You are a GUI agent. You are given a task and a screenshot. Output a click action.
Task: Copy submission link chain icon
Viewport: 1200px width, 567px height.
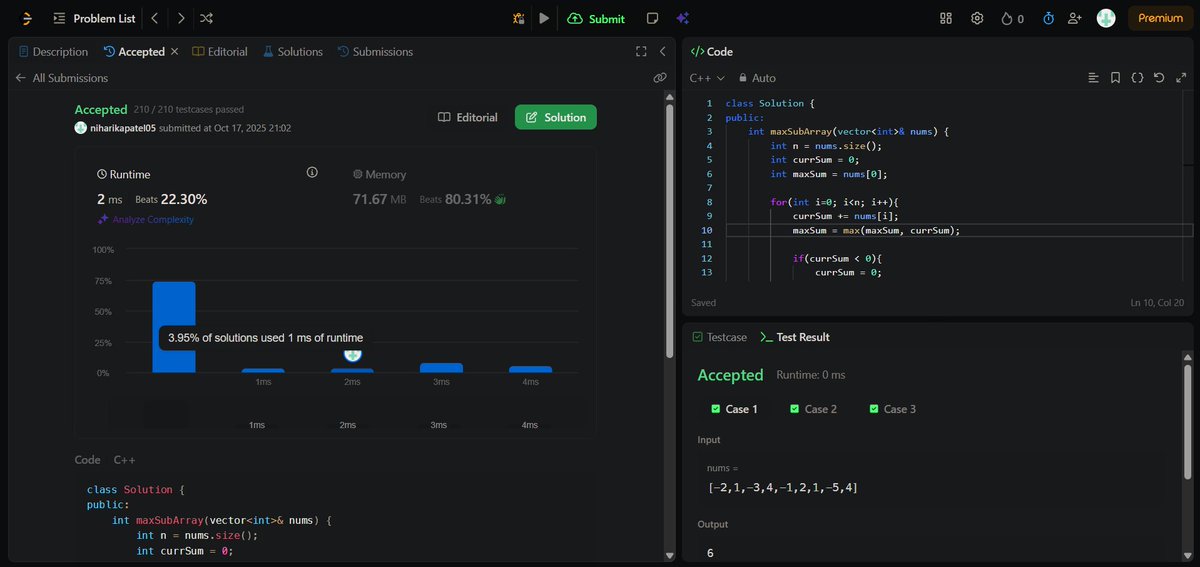pyautogui.click(x=660, y=77)
